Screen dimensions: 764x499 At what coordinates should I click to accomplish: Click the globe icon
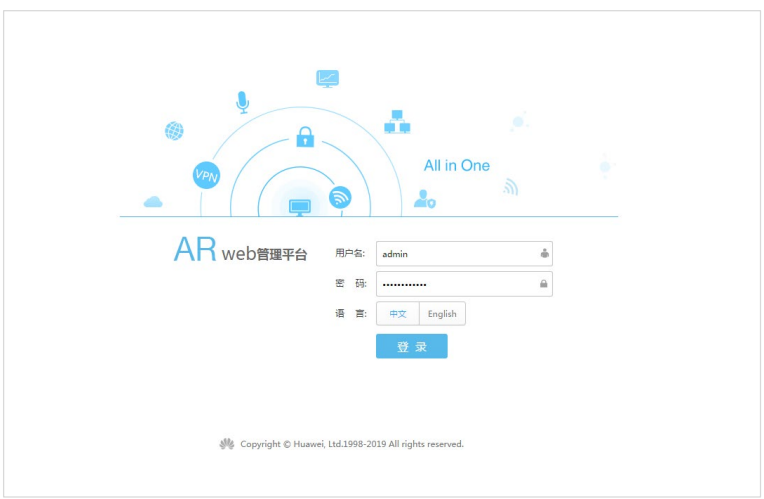coord(174,131)
